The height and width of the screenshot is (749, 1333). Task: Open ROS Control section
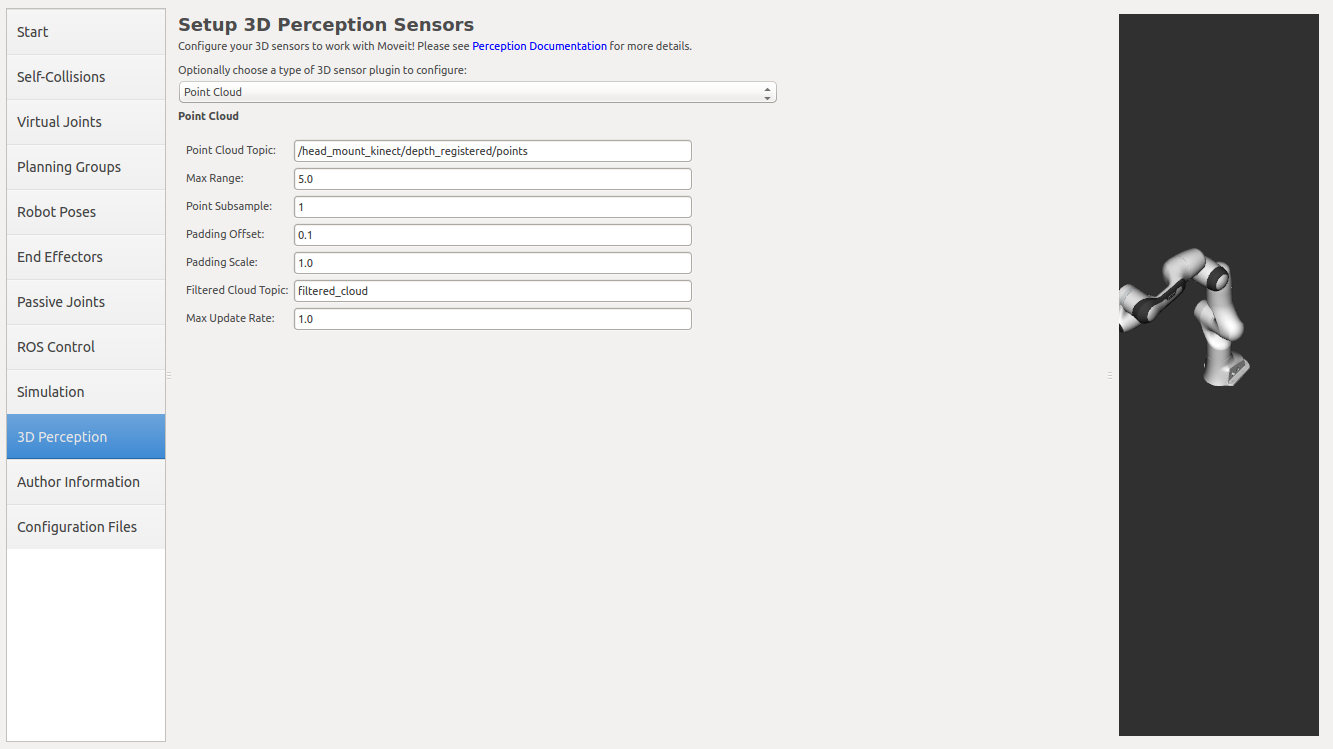pyautogui.click(x=86, y=347)
